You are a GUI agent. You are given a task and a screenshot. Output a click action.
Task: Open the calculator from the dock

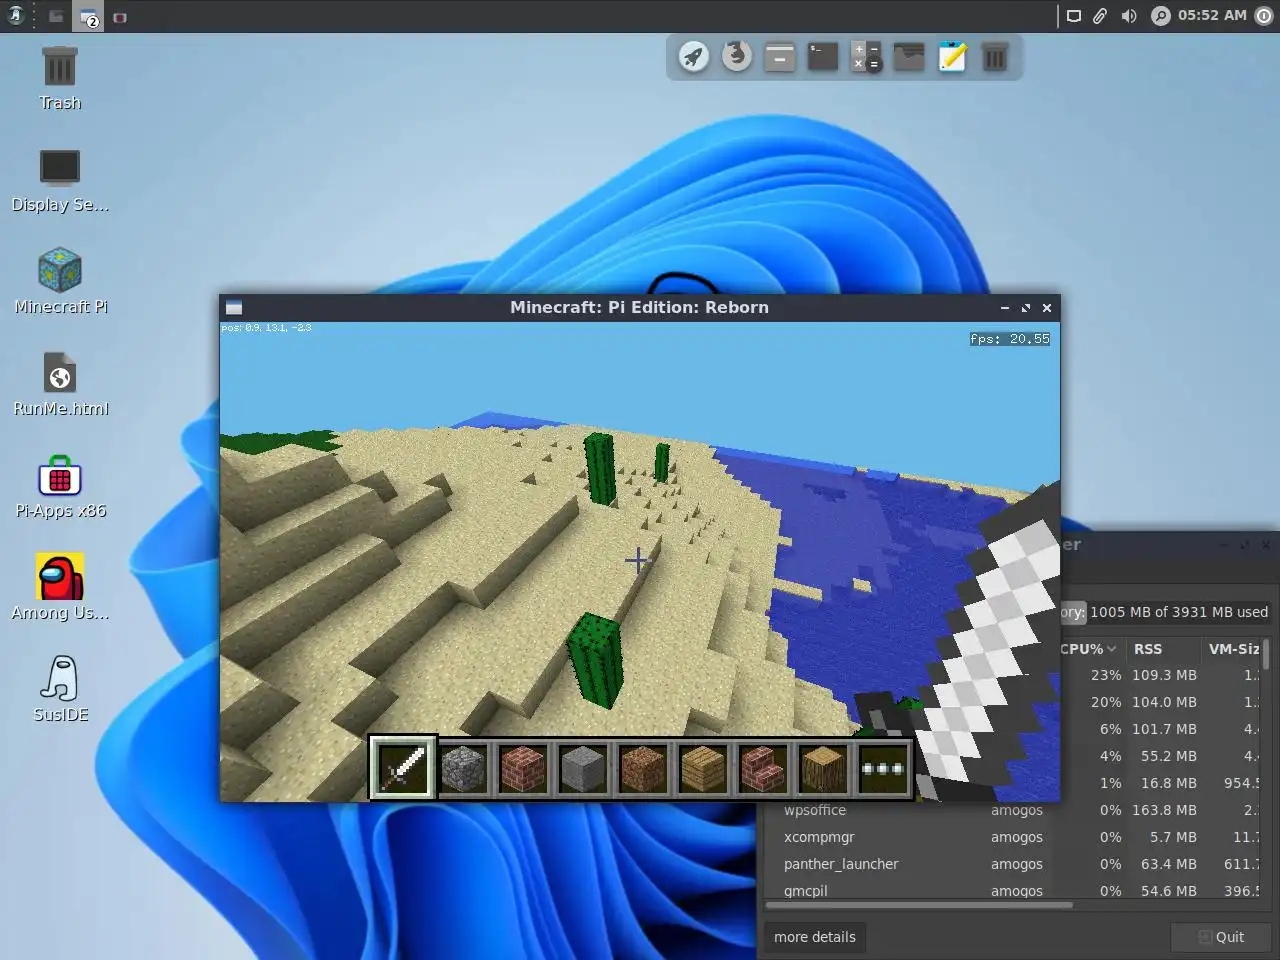[x=866, y=56]
